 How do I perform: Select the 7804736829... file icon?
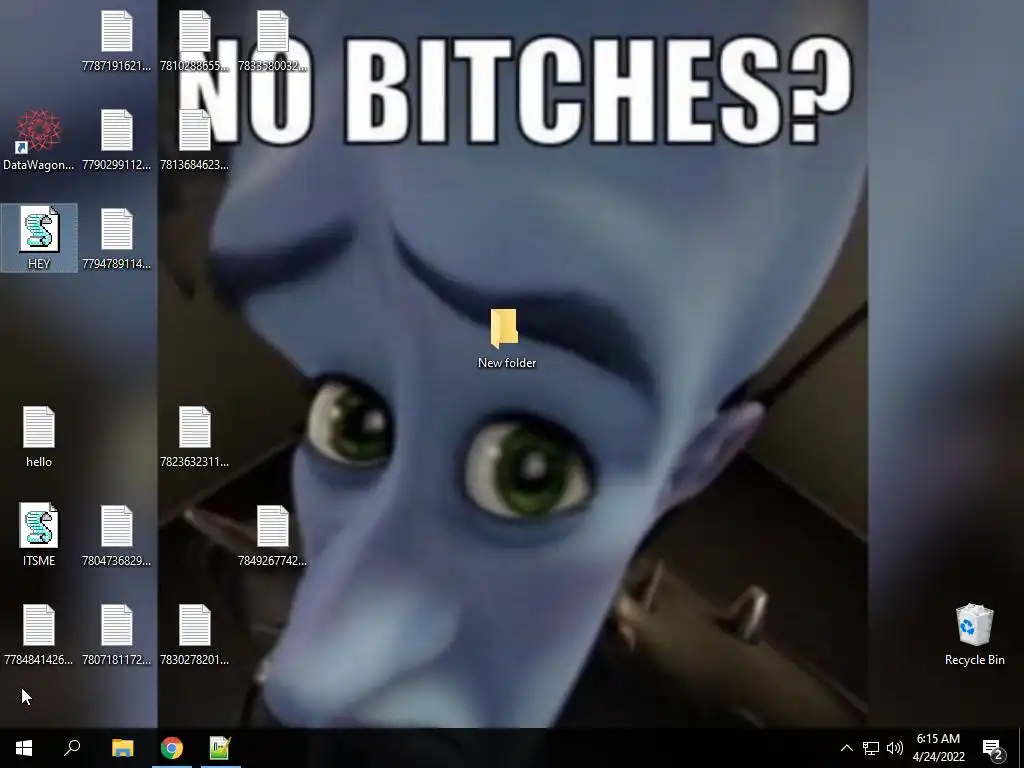pos(117,526)
